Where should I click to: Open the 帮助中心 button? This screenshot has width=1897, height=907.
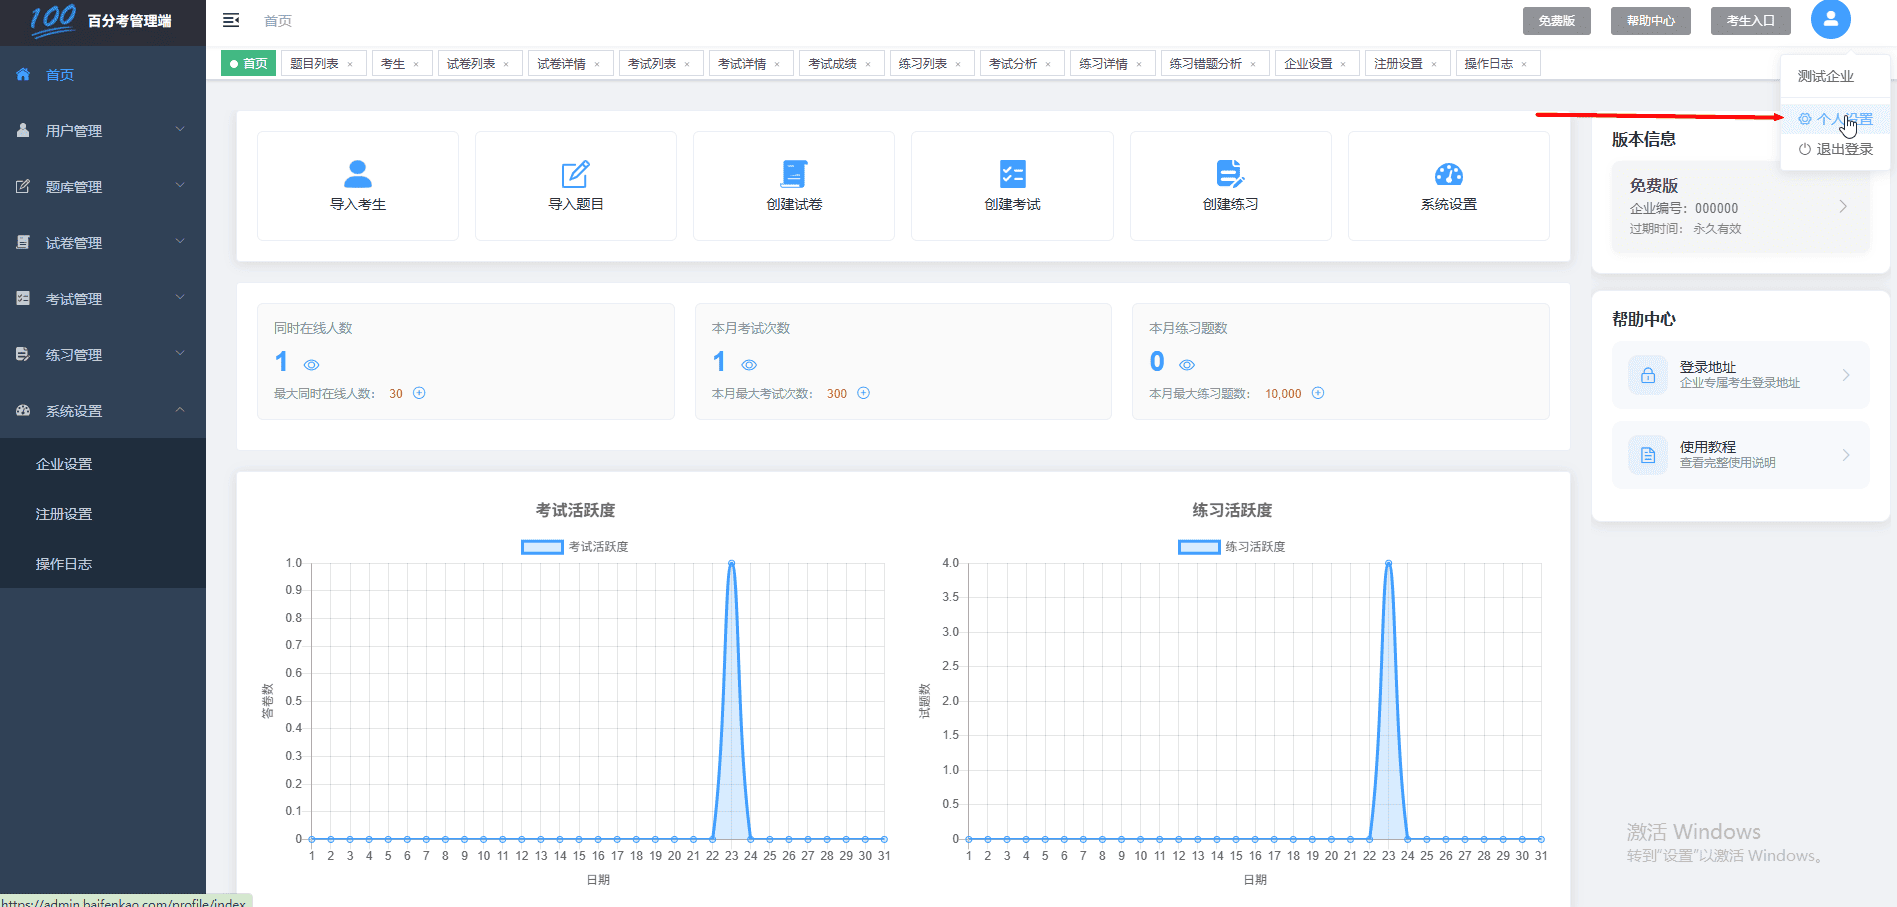1650,20
